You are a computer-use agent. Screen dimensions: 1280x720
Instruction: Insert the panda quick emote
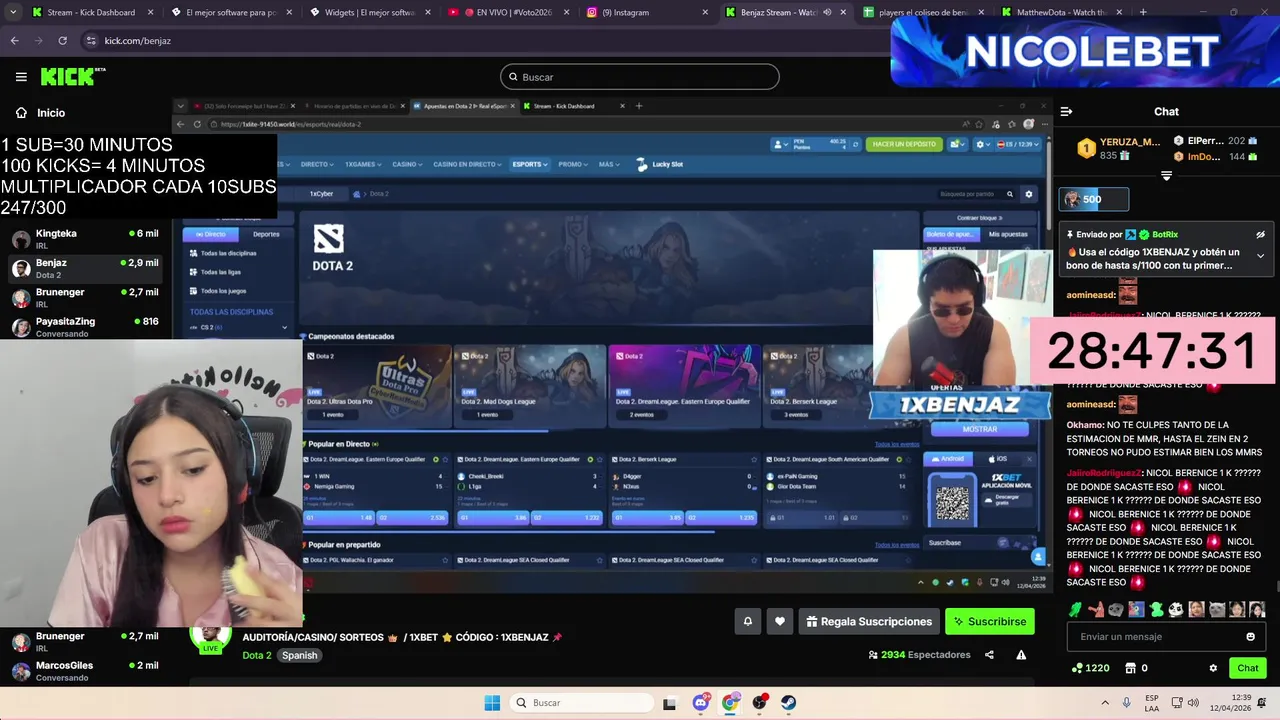(x=1176, y=609)
